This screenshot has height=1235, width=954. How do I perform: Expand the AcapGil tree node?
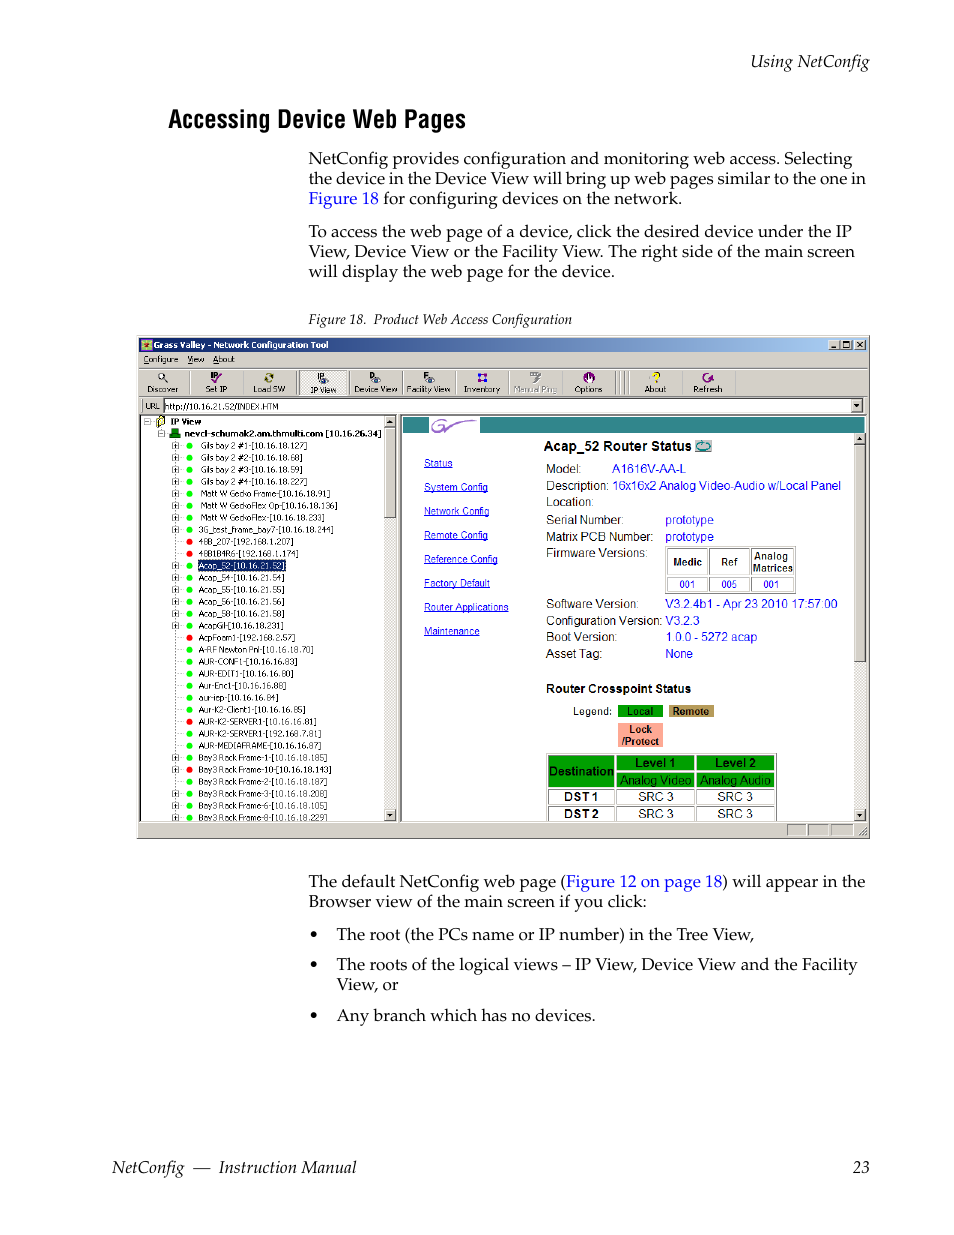click(175, 626)
